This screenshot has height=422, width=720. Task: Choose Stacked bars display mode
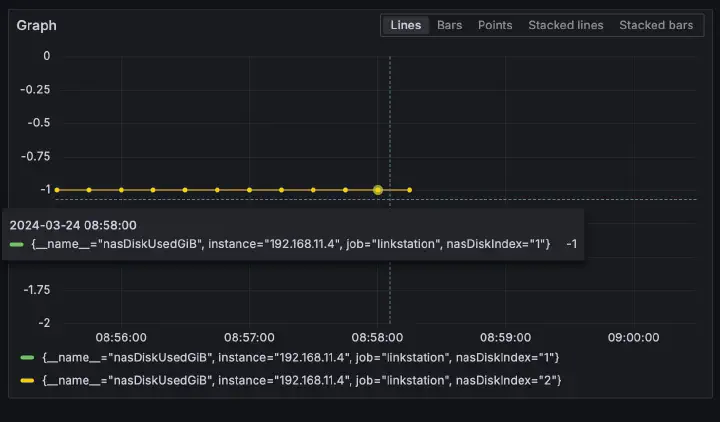[656, 25]
